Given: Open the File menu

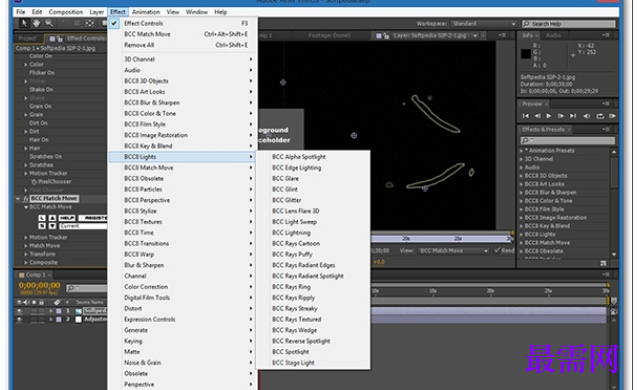Looking at the screenshot, I should tap(20, 12).
